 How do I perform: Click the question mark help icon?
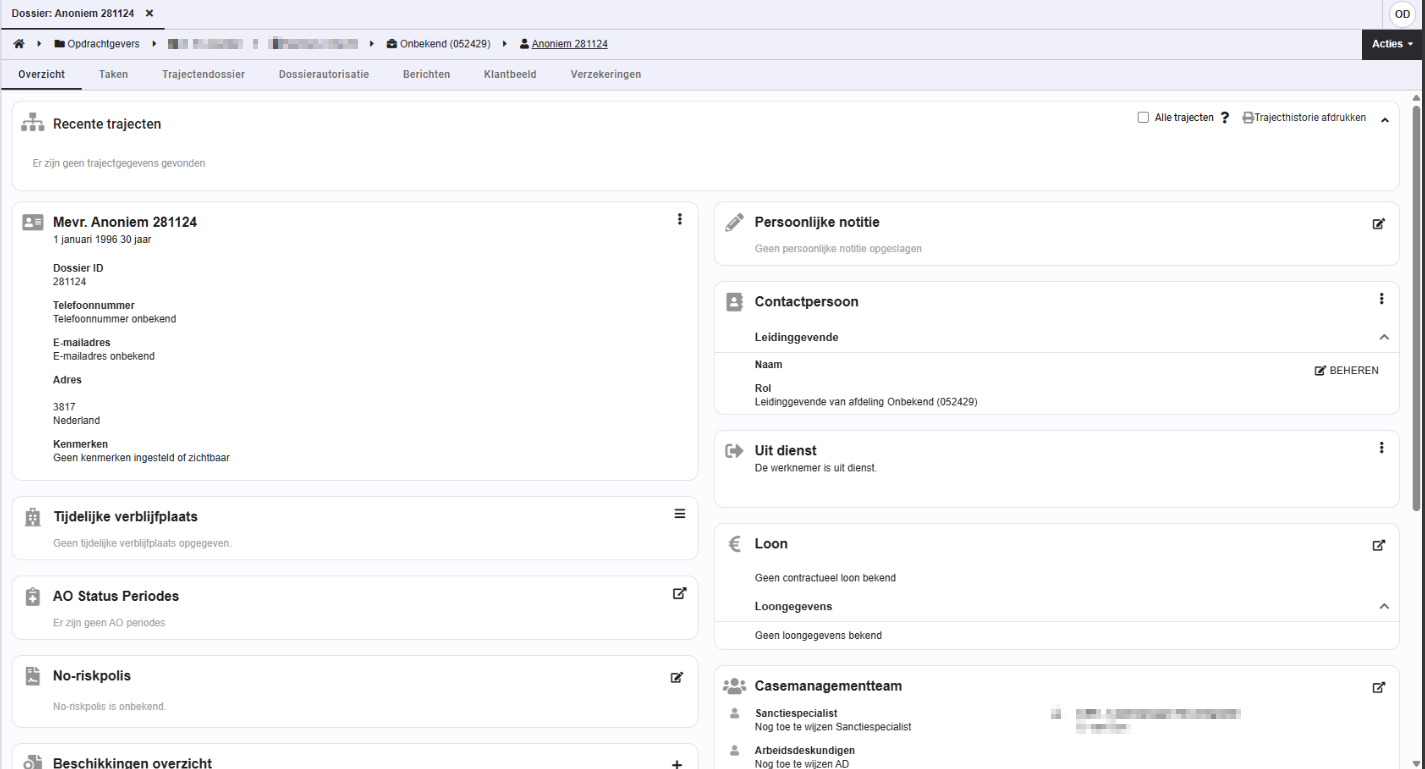pos(1225,118)
